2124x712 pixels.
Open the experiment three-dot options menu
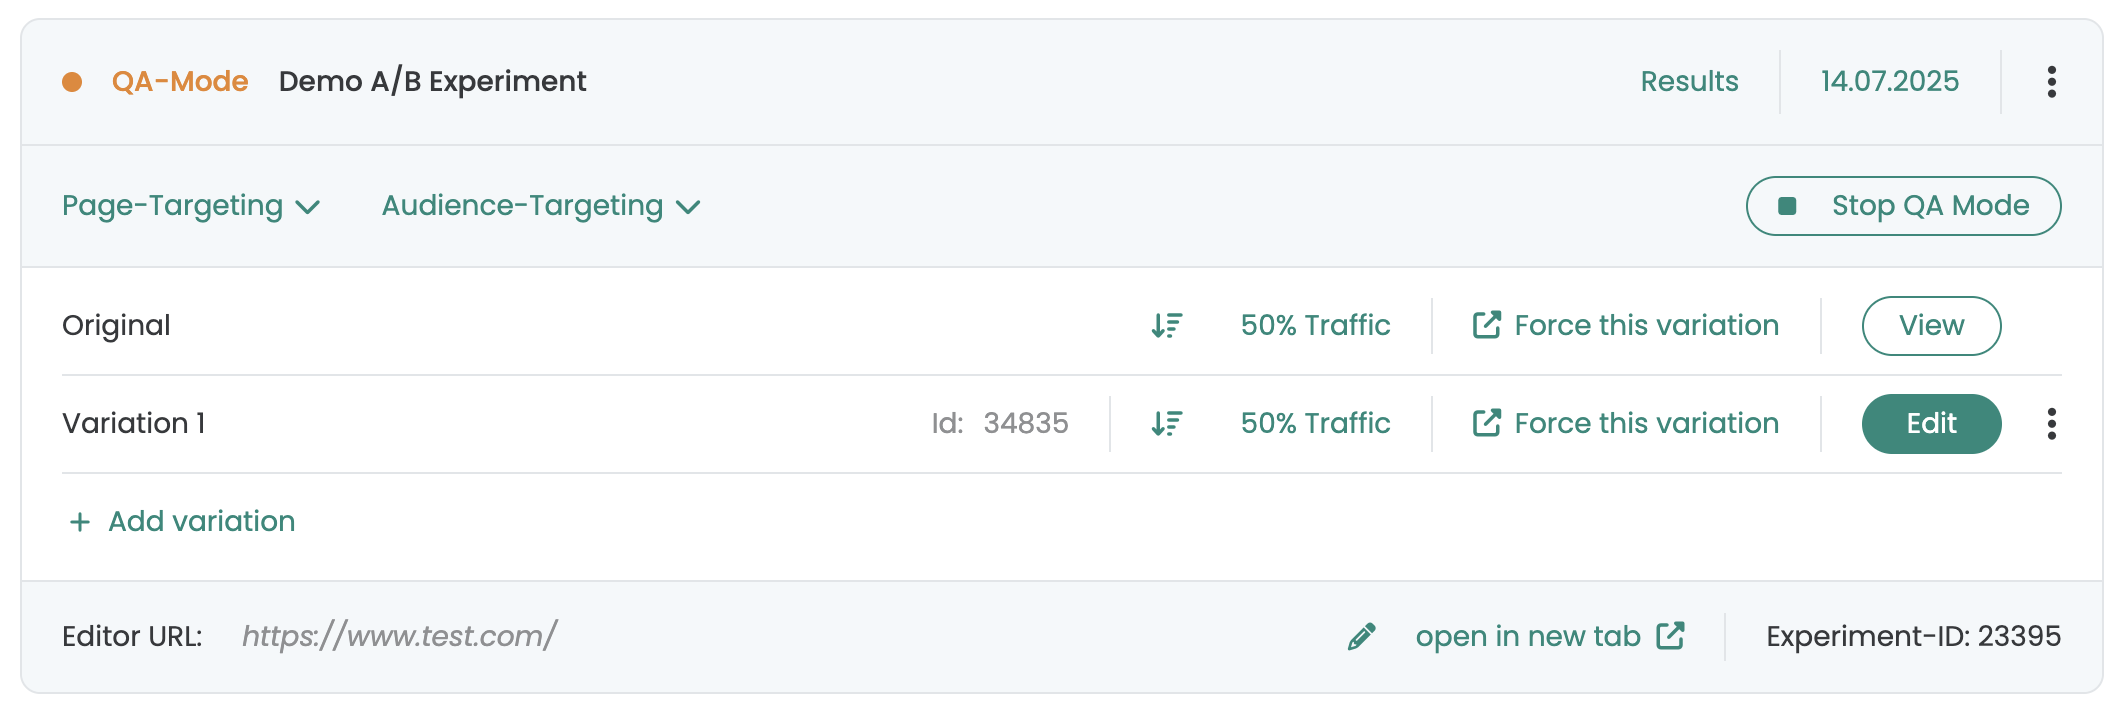[x=2051, y=82]
